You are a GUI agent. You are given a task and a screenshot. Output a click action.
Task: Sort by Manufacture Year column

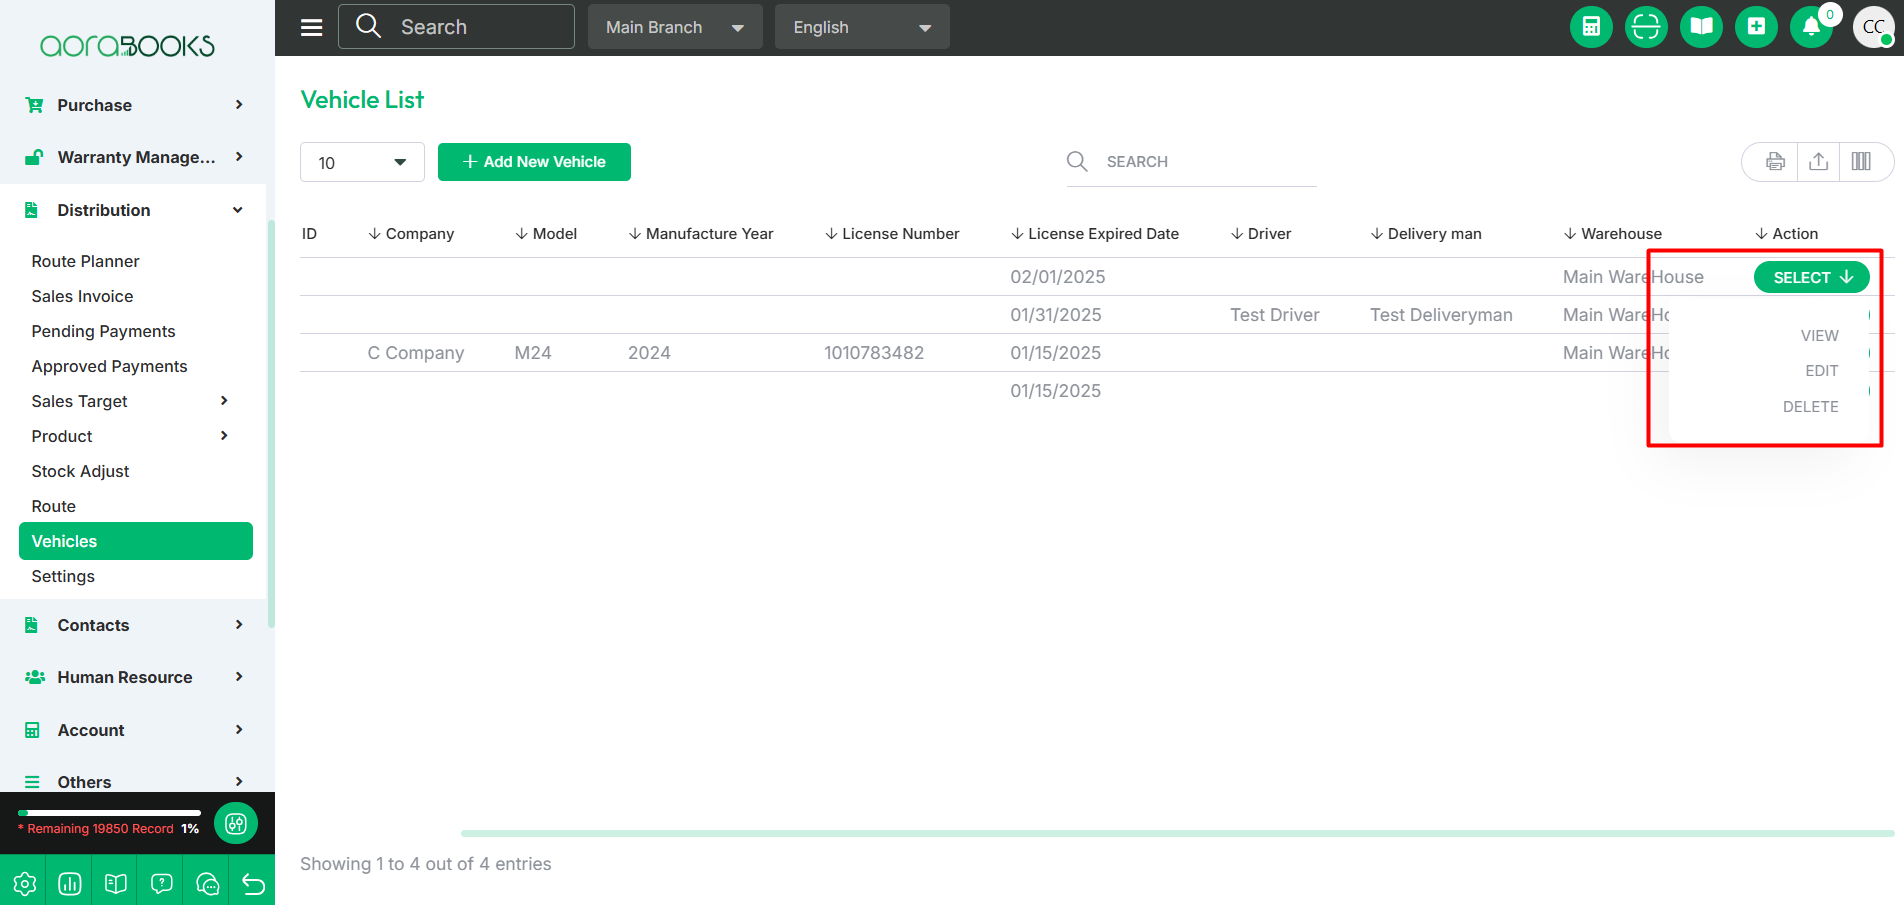tap(701, 234)
